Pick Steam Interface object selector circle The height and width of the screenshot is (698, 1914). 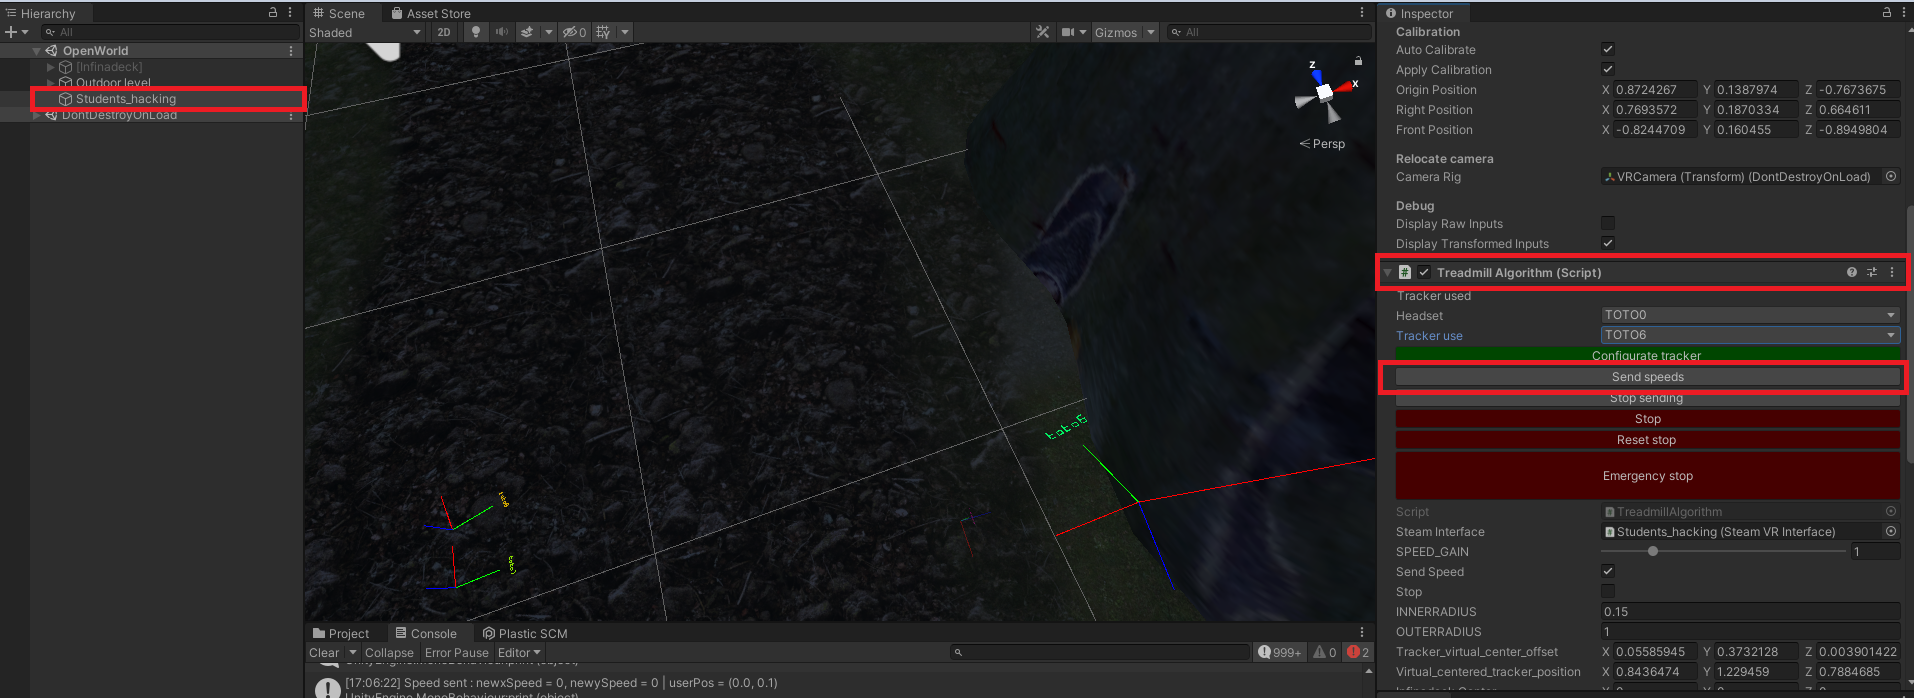tap(1891, 531)
